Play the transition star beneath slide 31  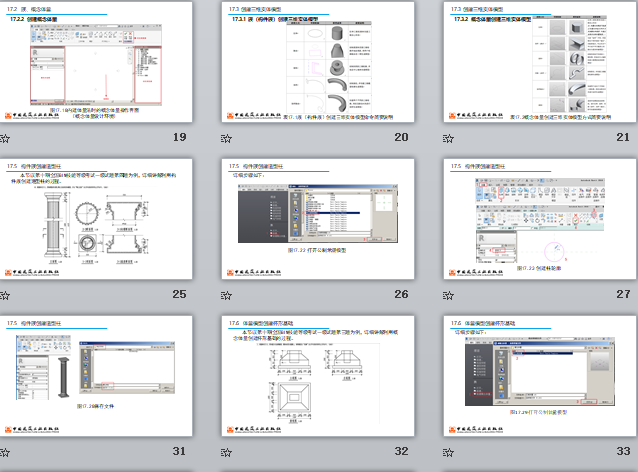tap(5, 453)
